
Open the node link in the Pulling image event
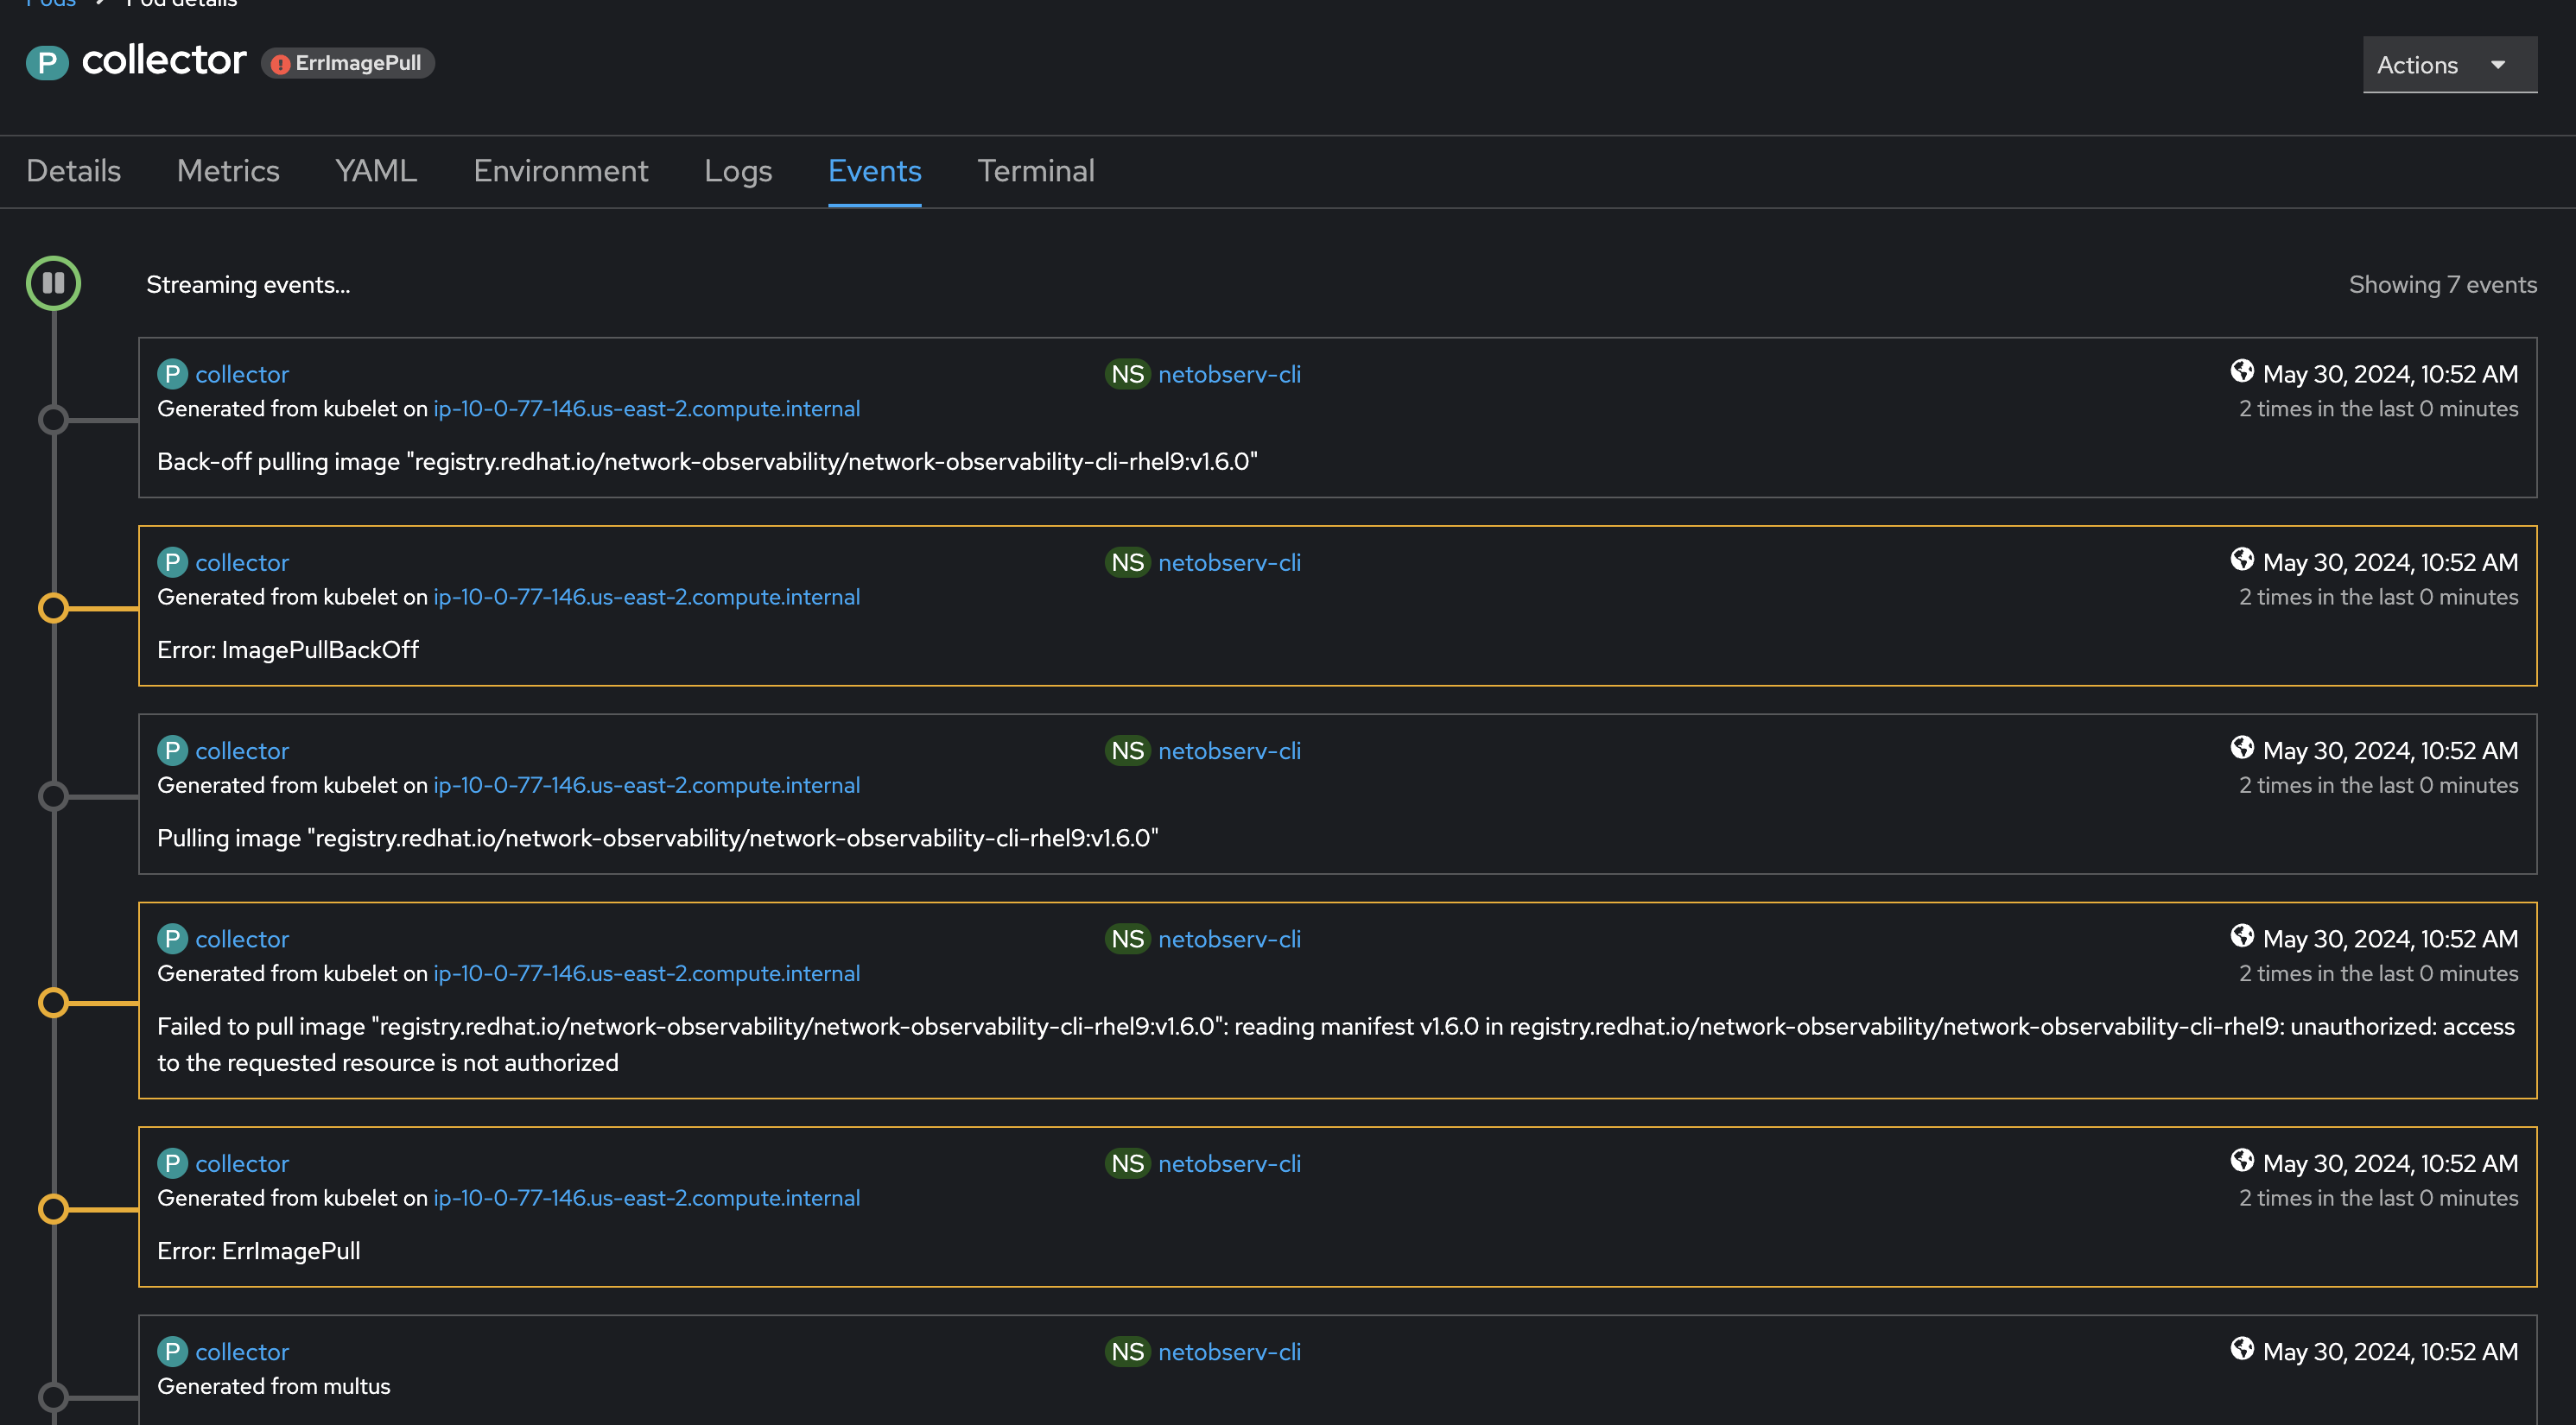point(646,785)
